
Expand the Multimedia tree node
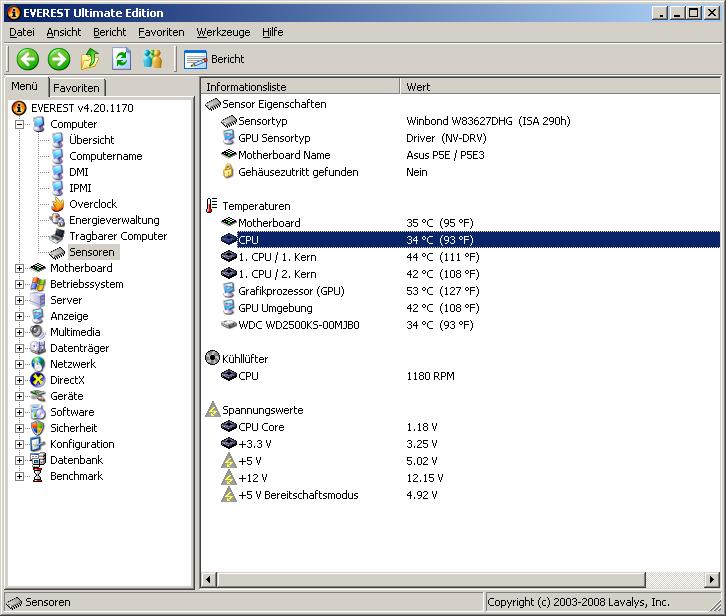[x=19, y=332]
